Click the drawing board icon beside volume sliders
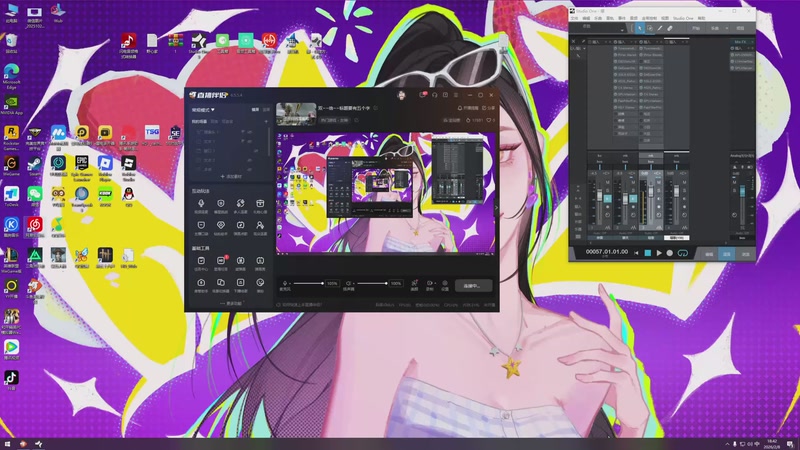This screenshot has height=450, width=800. 414,284
